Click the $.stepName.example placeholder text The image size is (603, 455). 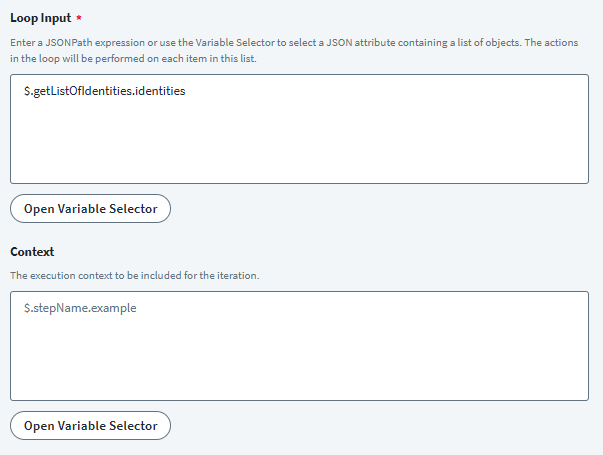click(80, 308)
